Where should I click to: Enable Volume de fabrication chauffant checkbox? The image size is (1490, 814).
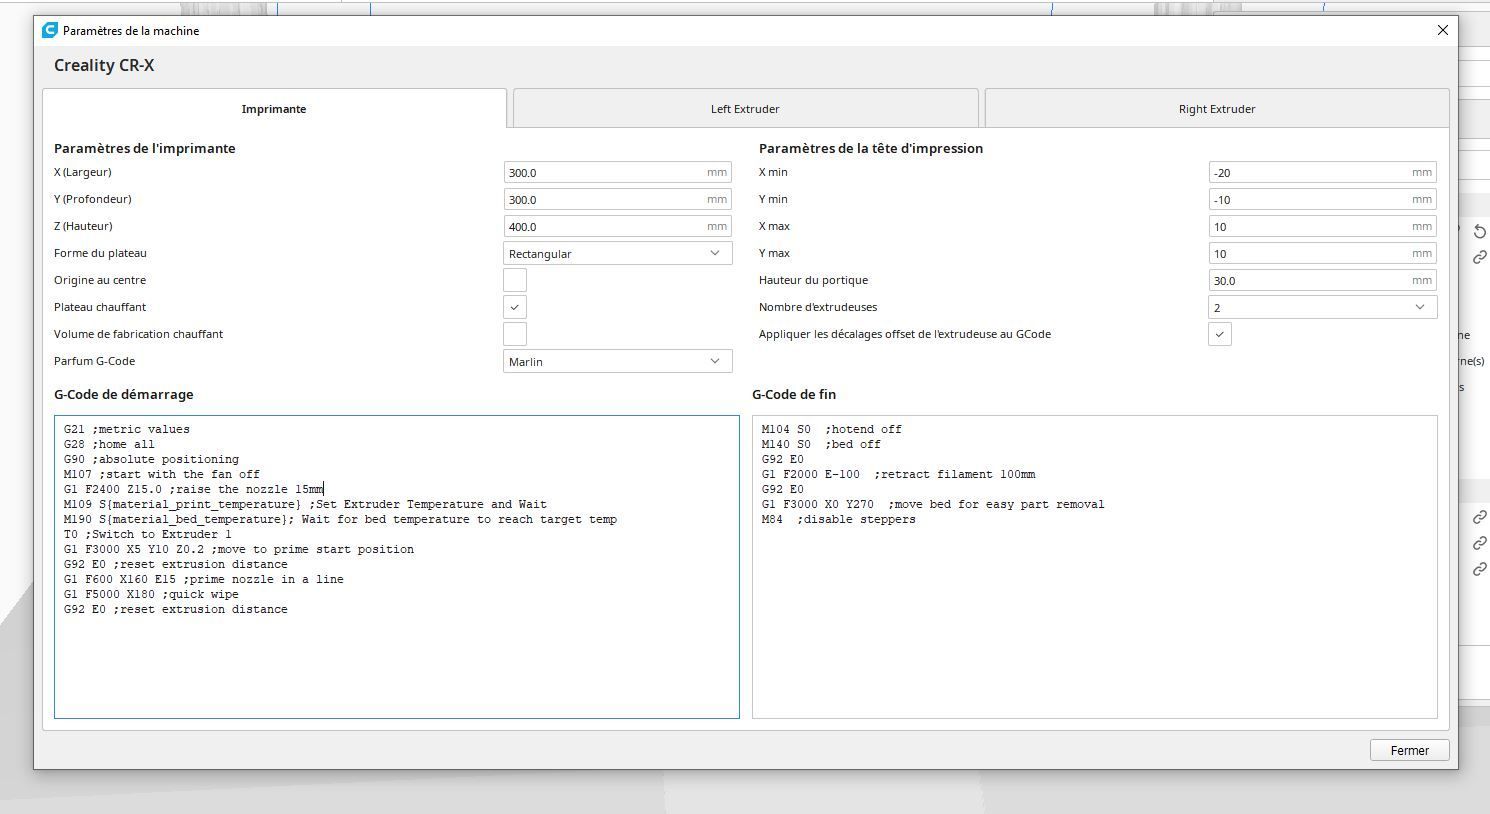pos(515,334)
